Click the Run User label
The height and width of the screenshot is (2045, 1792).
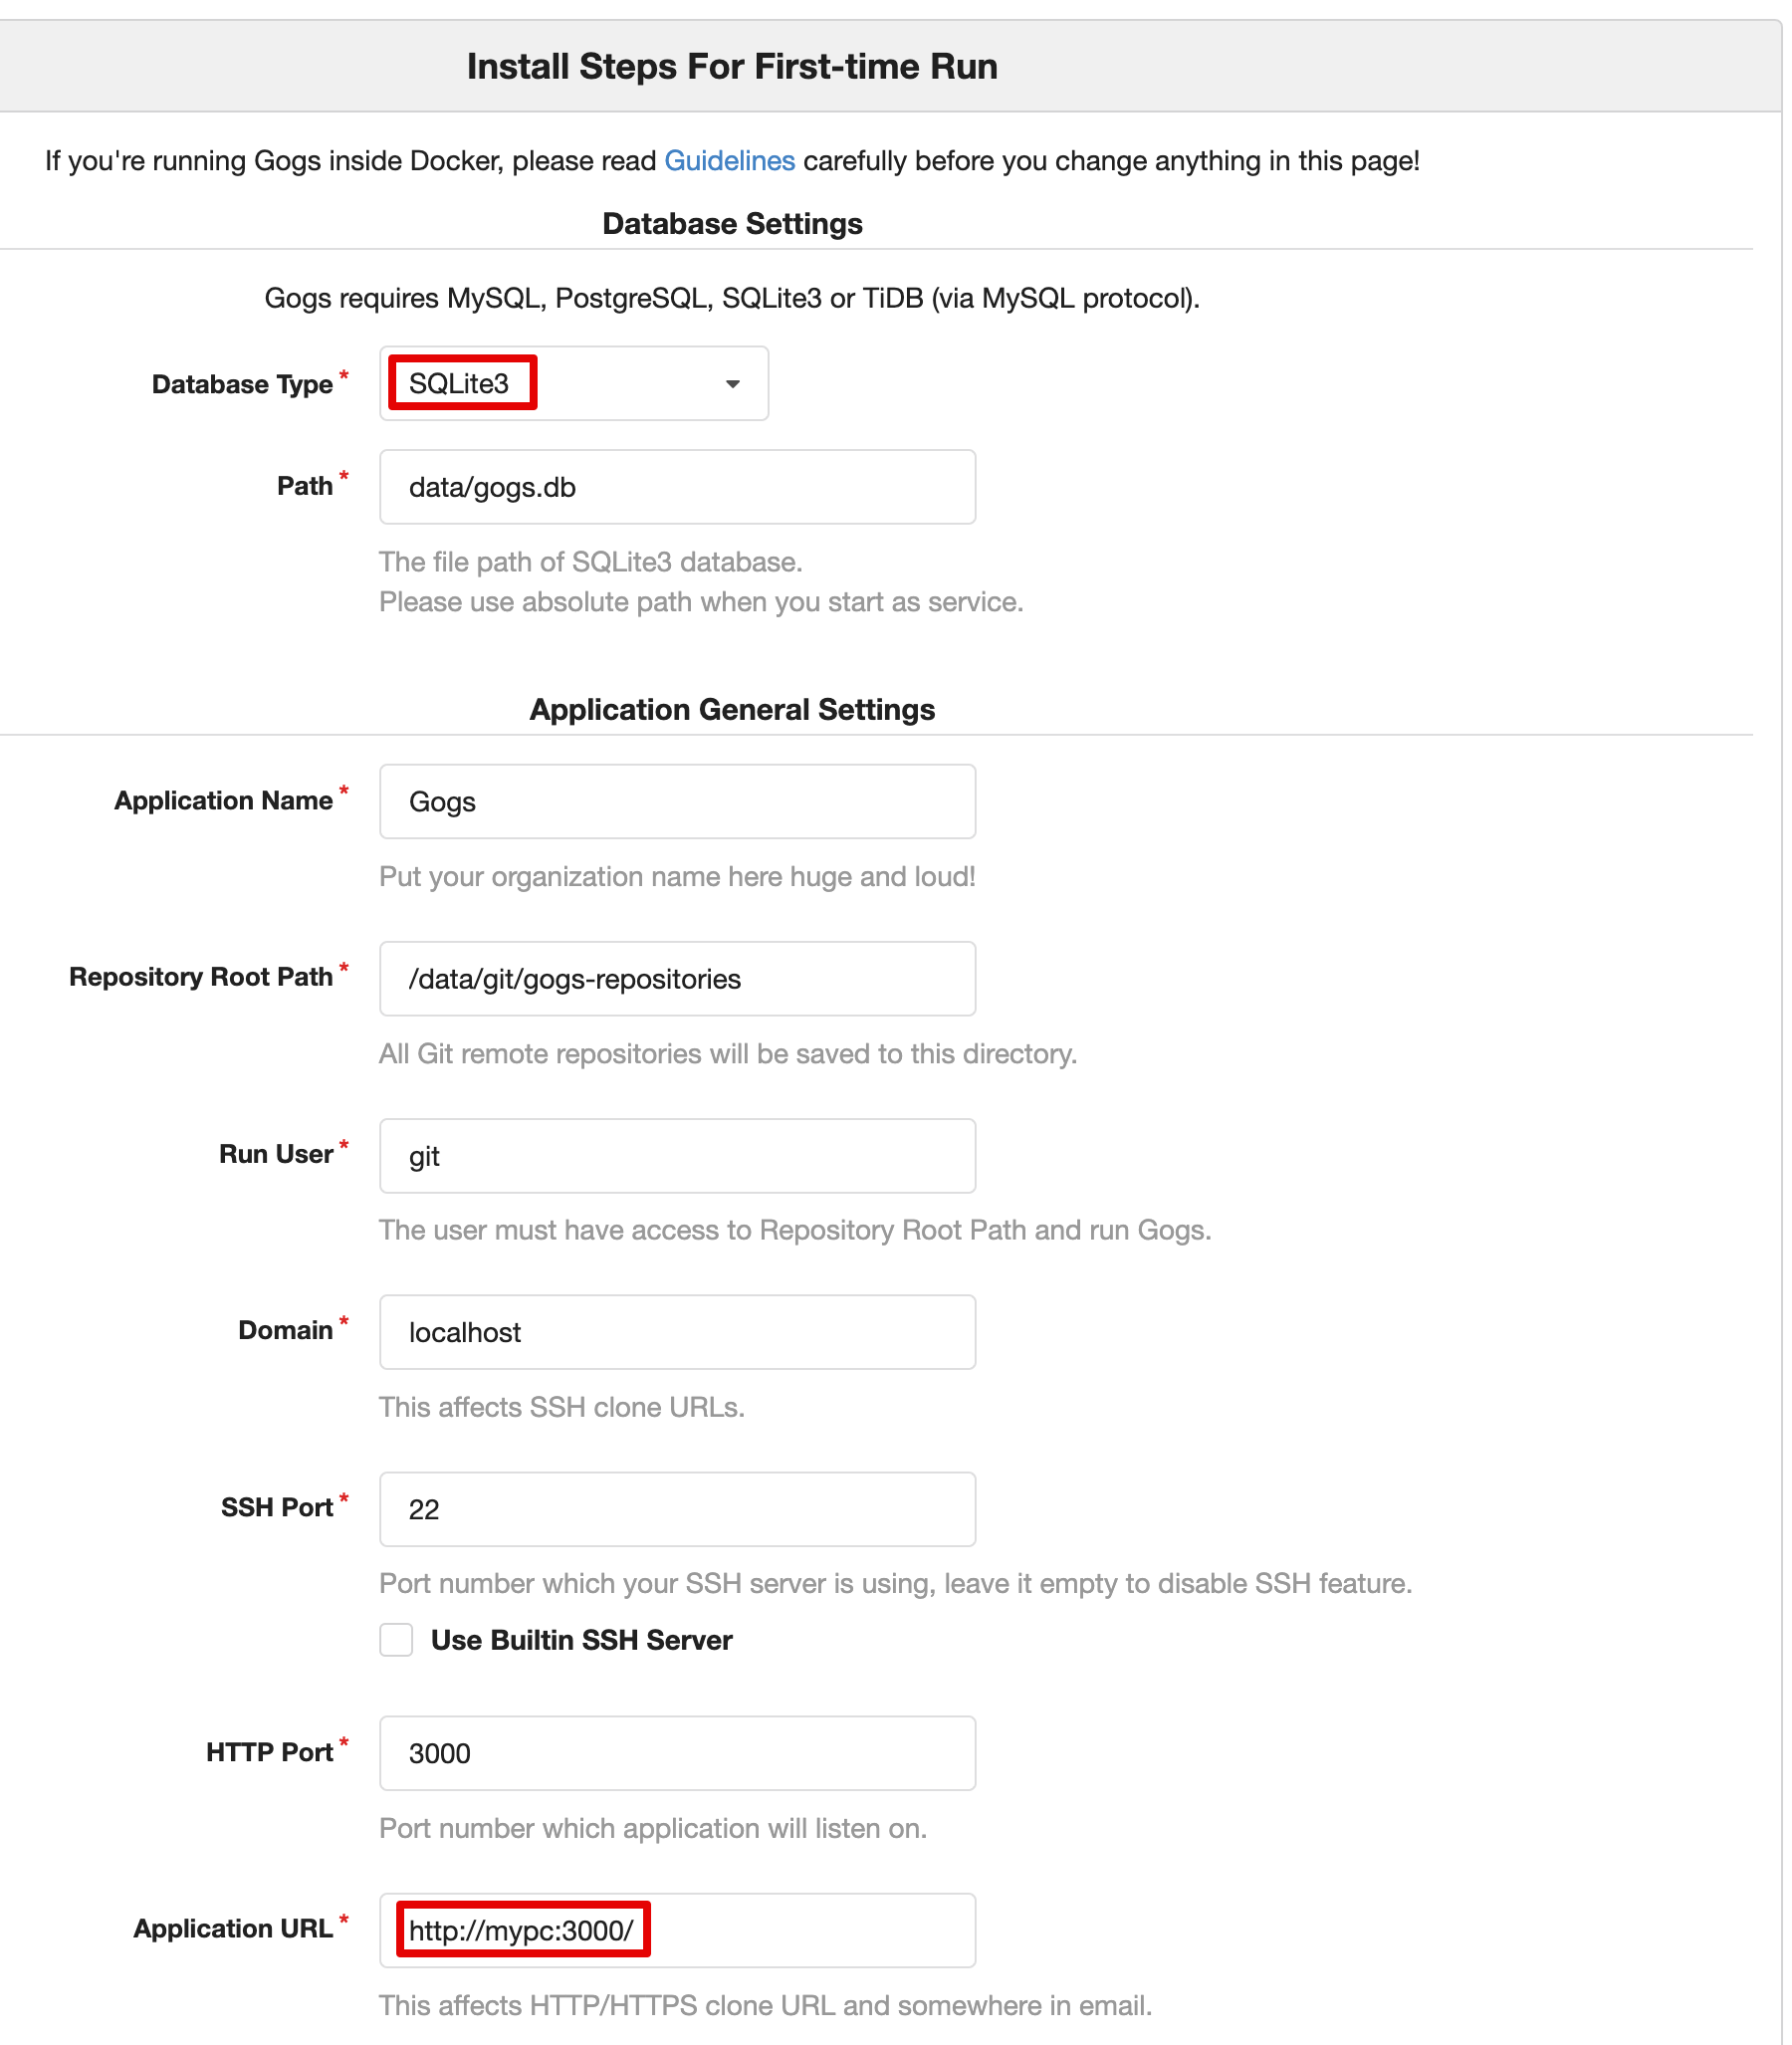pyautogui.click(x=276, y=1154)
